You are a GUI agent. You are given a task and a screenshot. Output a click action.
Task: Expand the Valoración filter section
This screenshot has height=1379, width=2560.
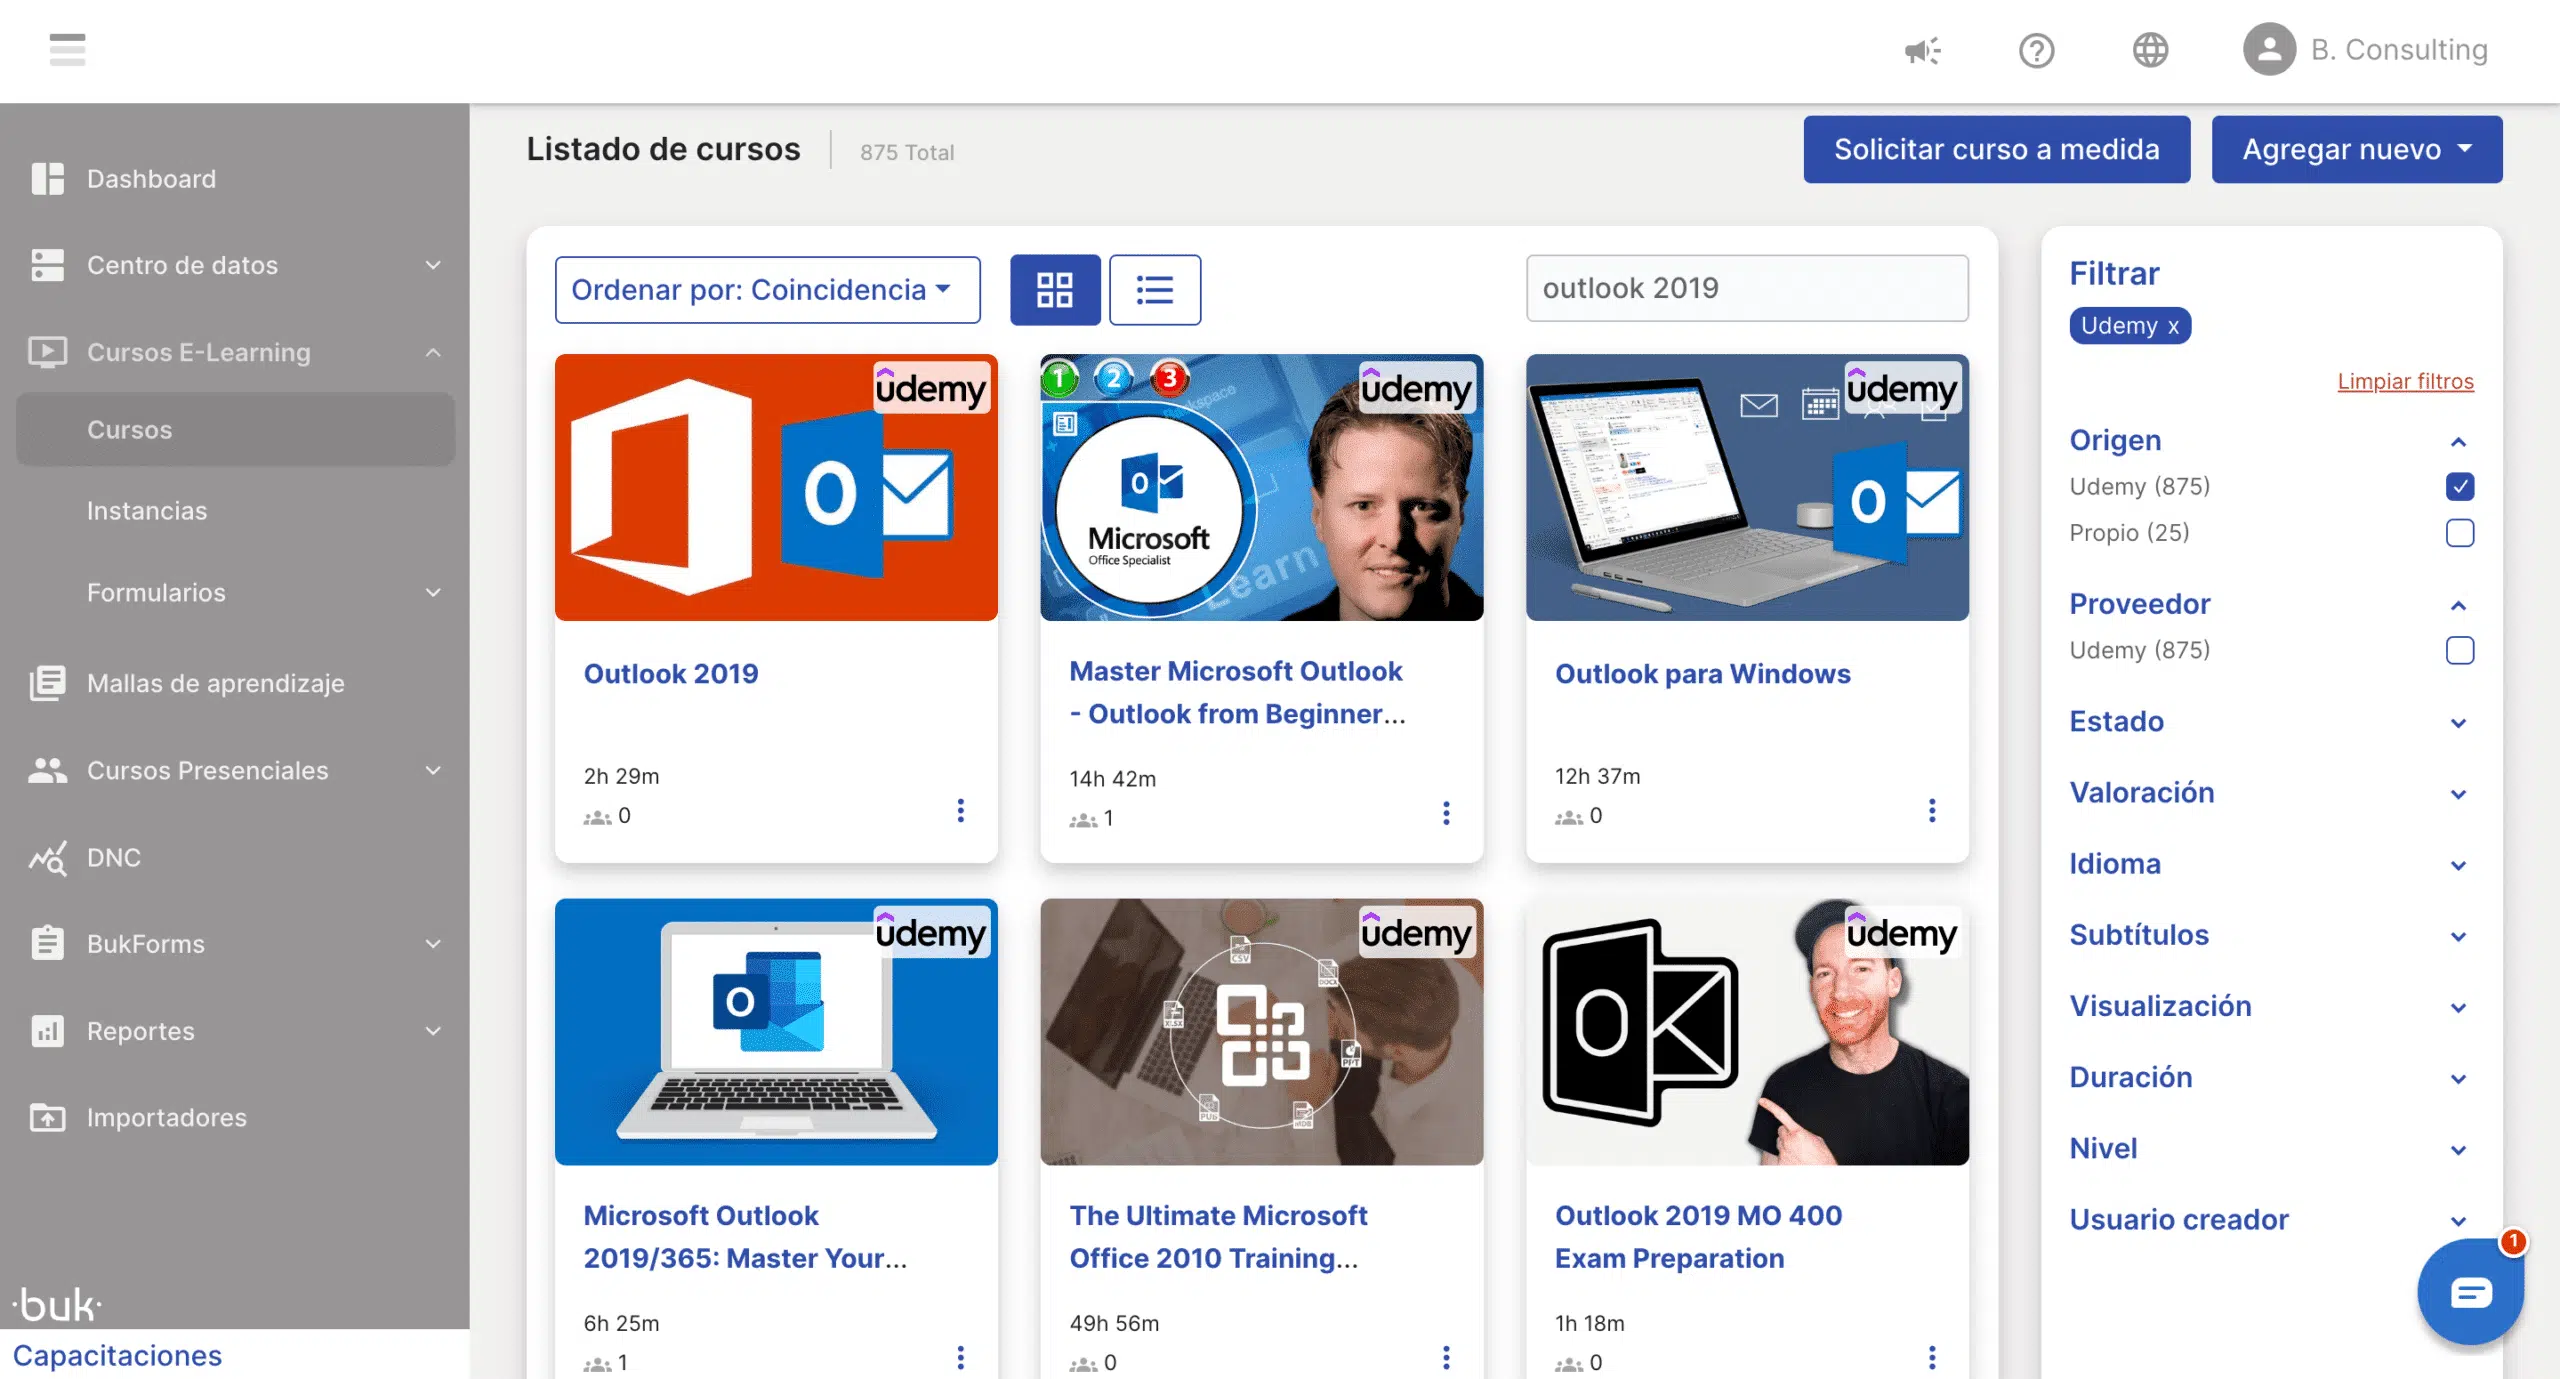coord(2459,794)
